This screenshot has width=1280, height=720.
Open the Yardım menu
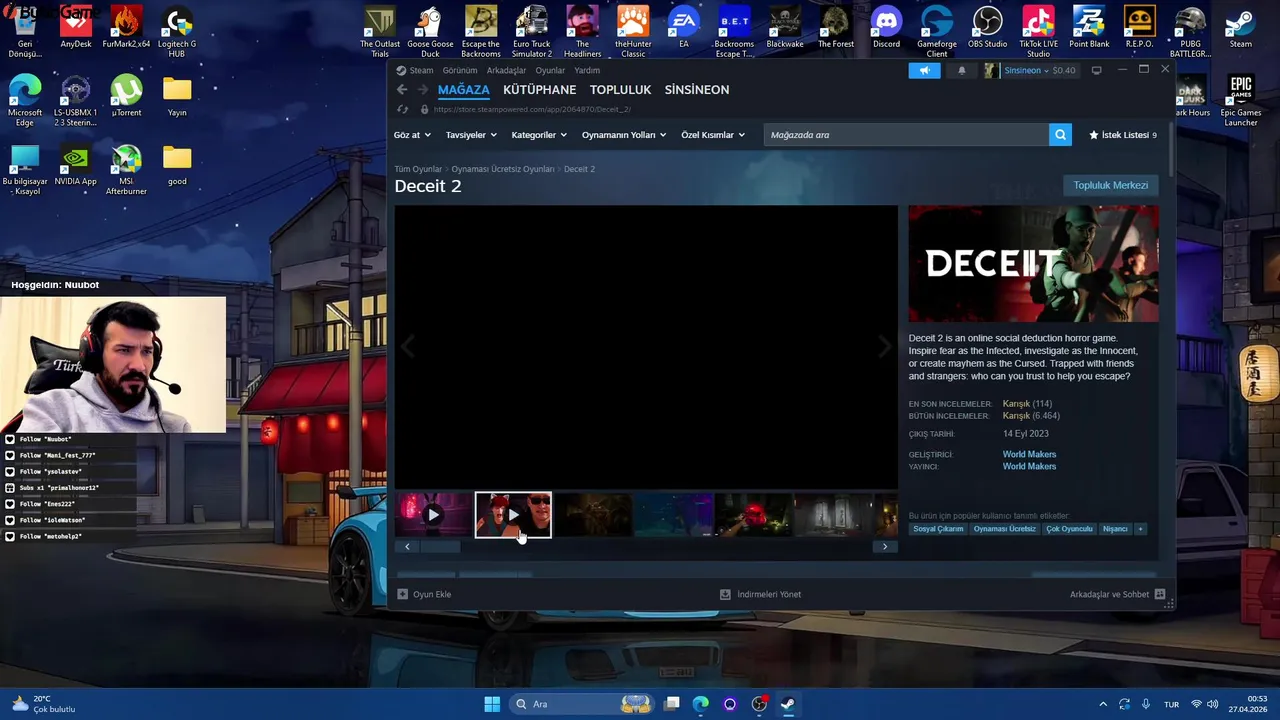587,70
